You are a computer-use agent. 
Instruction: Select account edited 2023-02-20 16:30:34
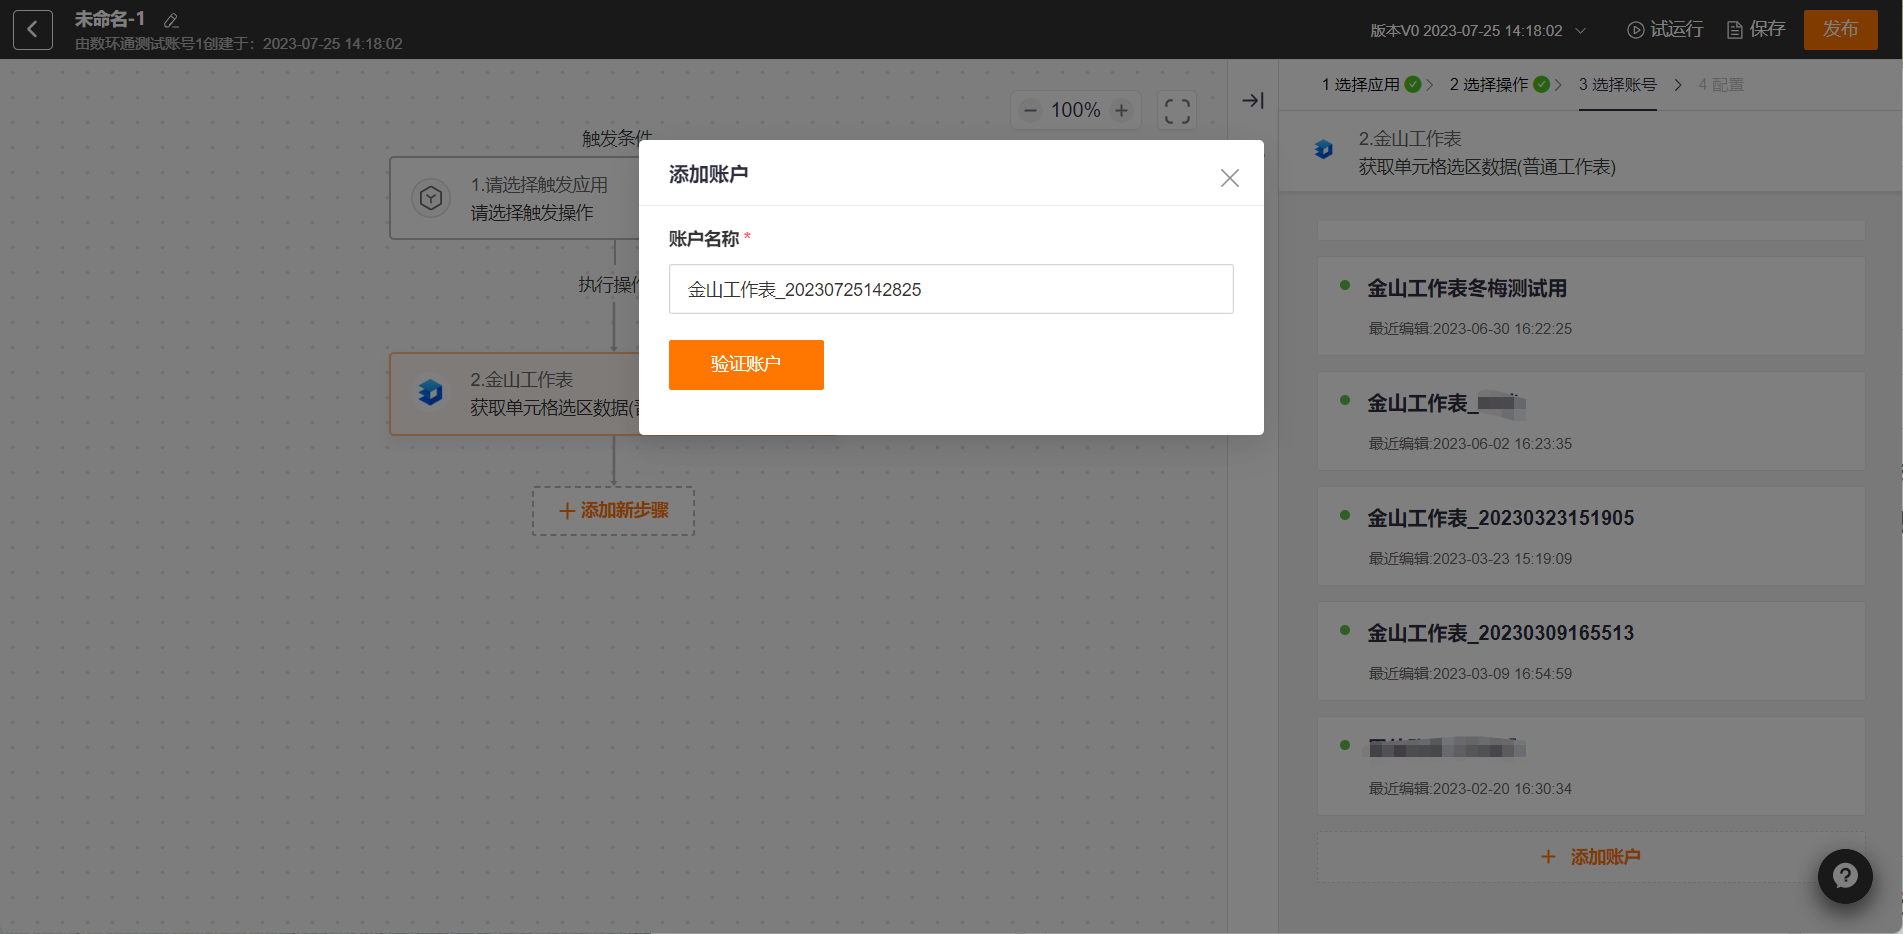tap(1591, 766)
